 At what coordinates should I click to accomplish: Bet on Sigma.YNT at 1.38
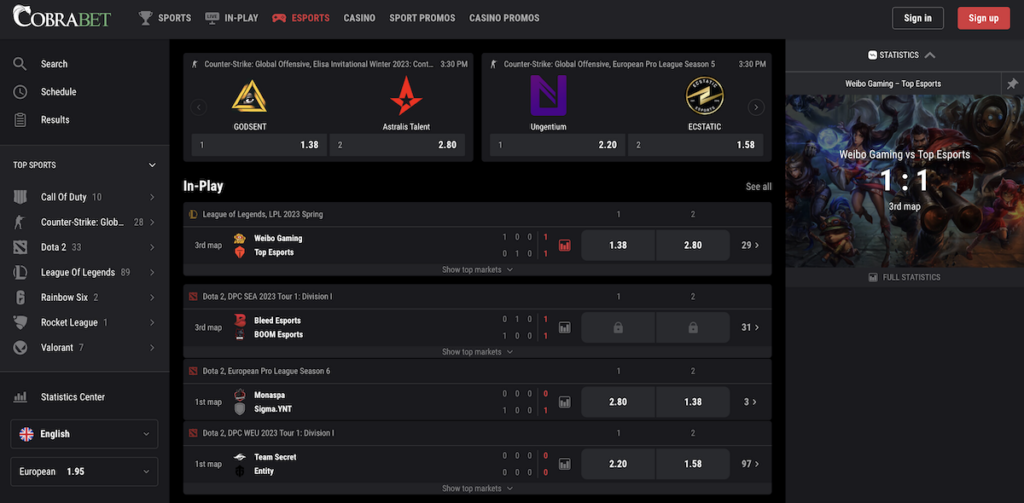pos(693,402)
